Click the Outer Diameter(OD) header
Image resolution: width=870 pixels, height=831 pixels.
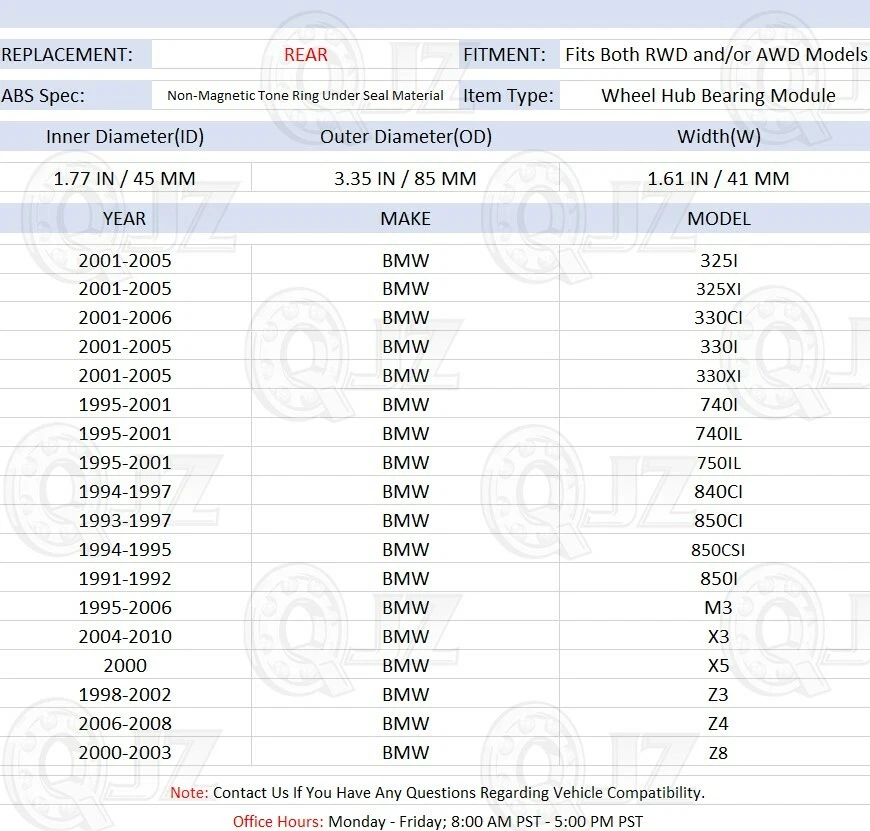(x=406, y=136)
